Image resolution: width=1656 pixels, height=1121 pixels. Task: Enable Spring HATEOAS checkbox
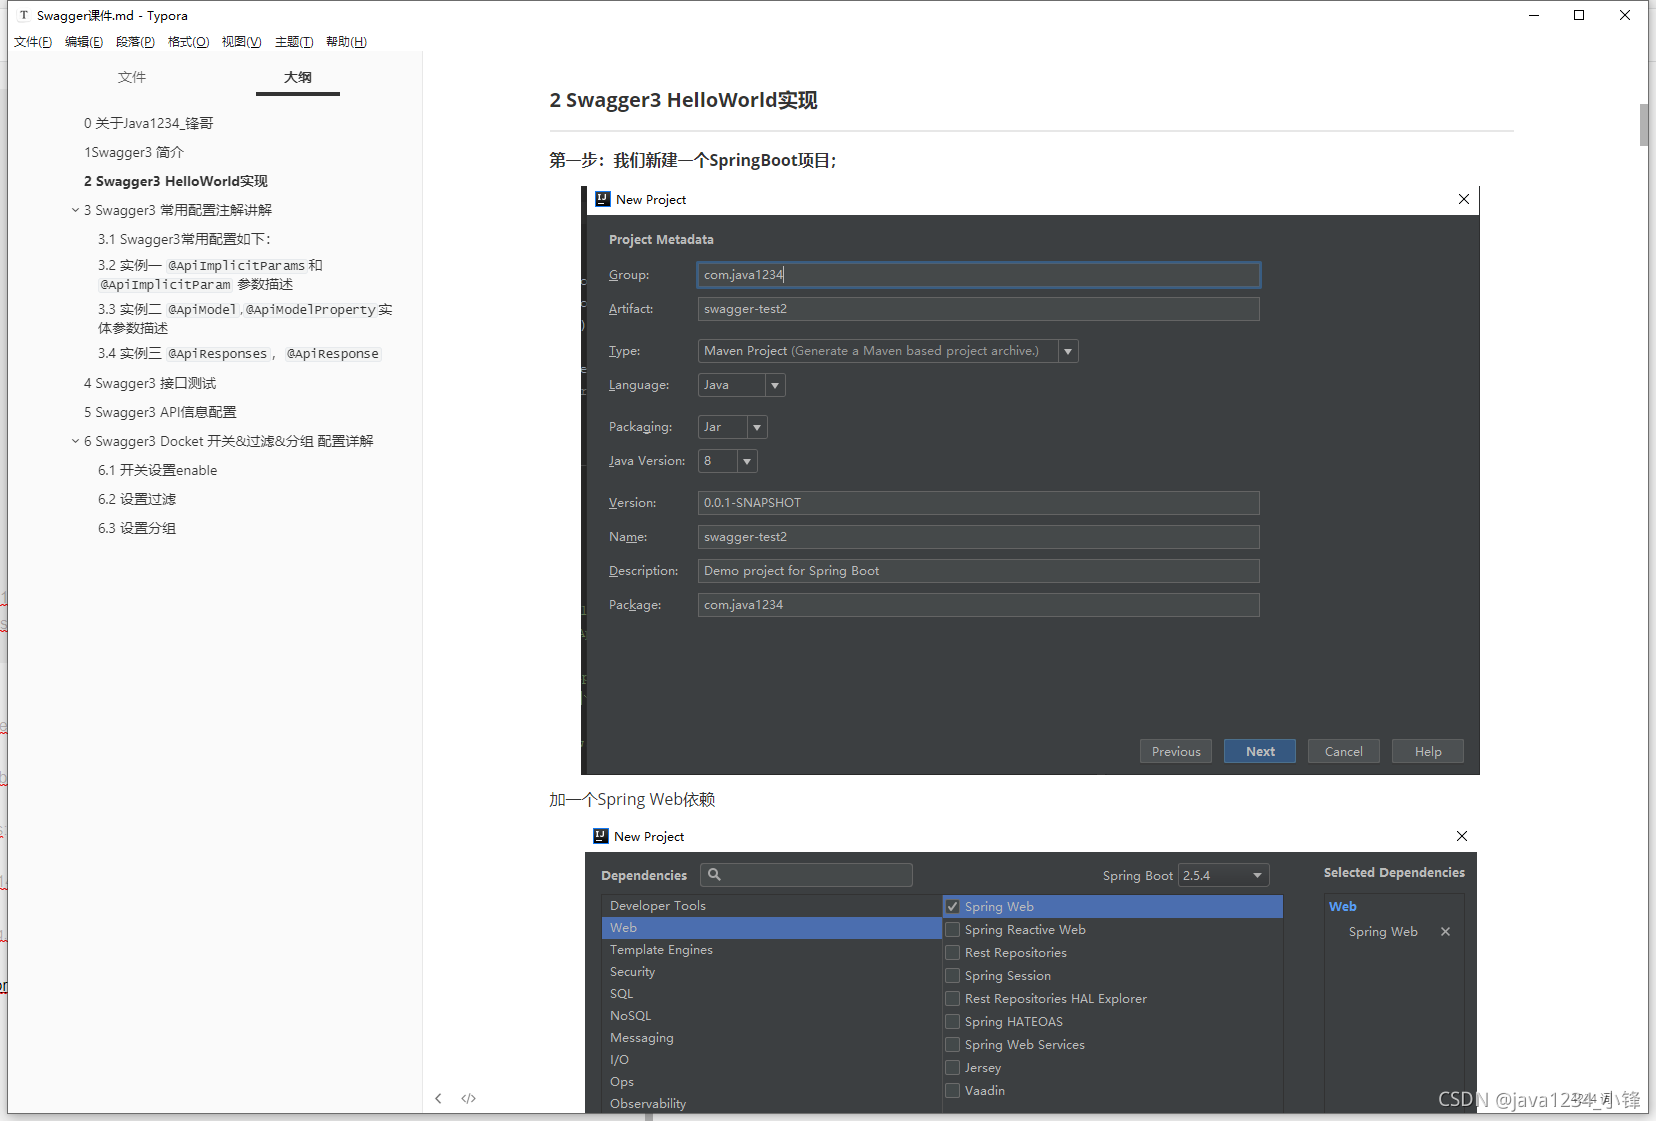pos(953,1022)
